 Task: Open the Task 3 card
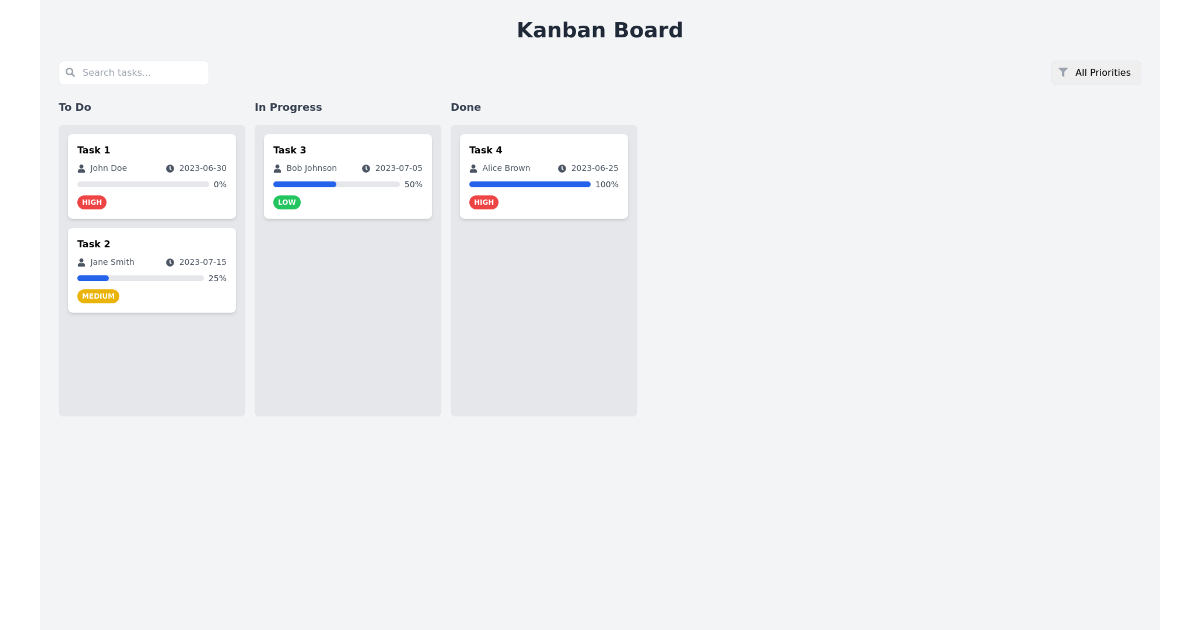pyautogui.click(x=347, y=175)
